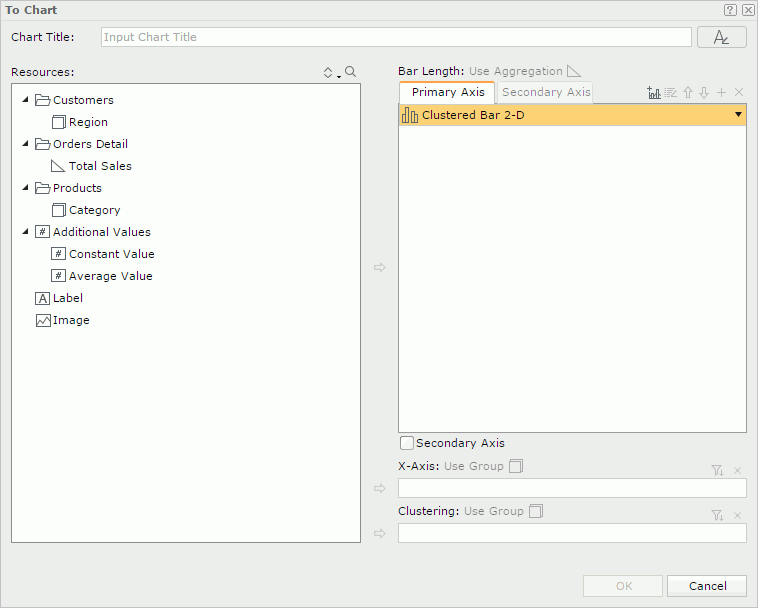Click the add-to-Bar-Length arrow
Image resolution: width=758 pixels, height=608 pixels.
coord(379,267)
